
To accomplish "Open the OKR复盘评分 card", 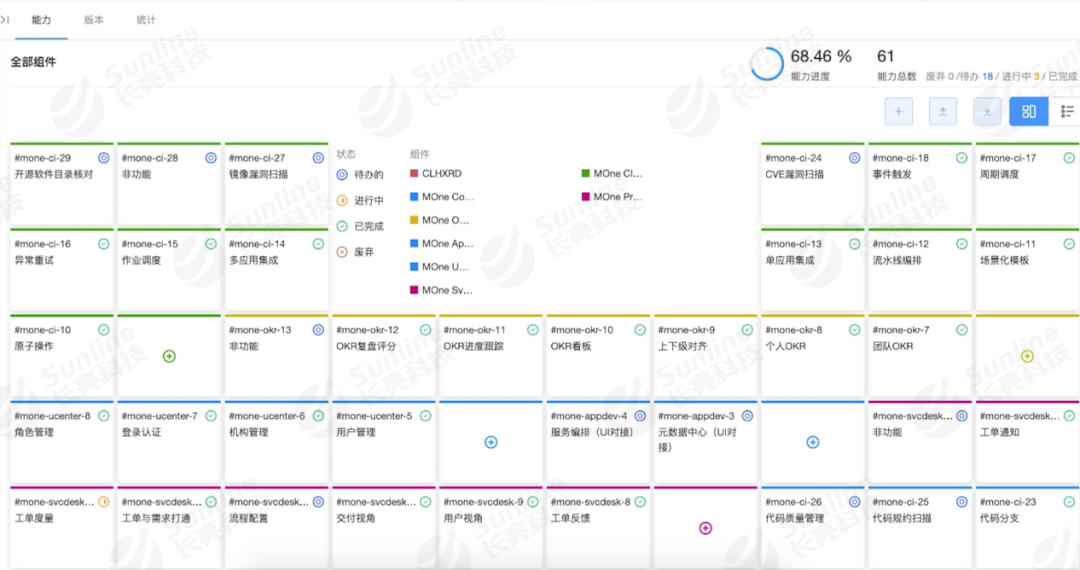I will tap(384, 357).
